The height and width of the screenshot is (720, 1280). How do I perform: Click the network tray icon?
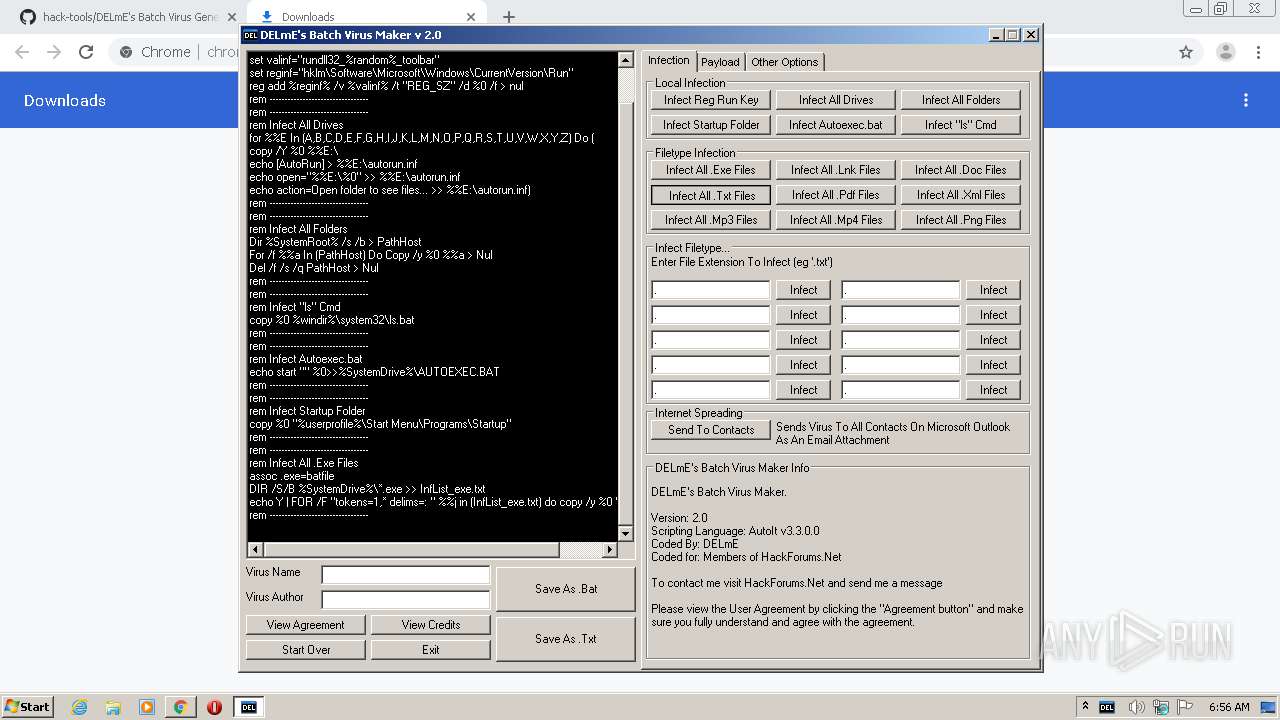[1161, 707]
